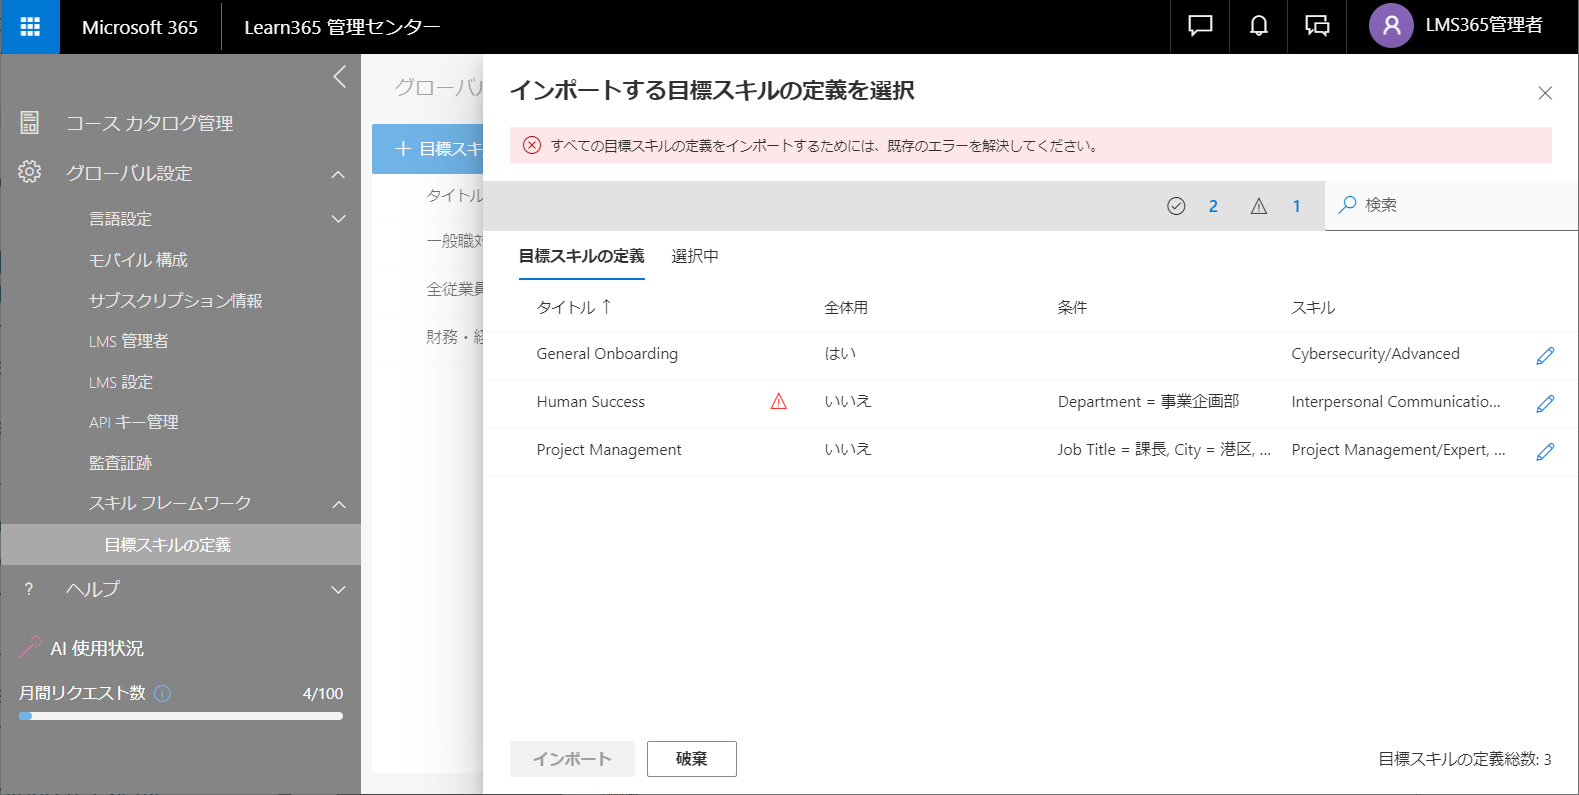Click the 4/100 request count
1579x795 pixels.
tap(323, 694)
